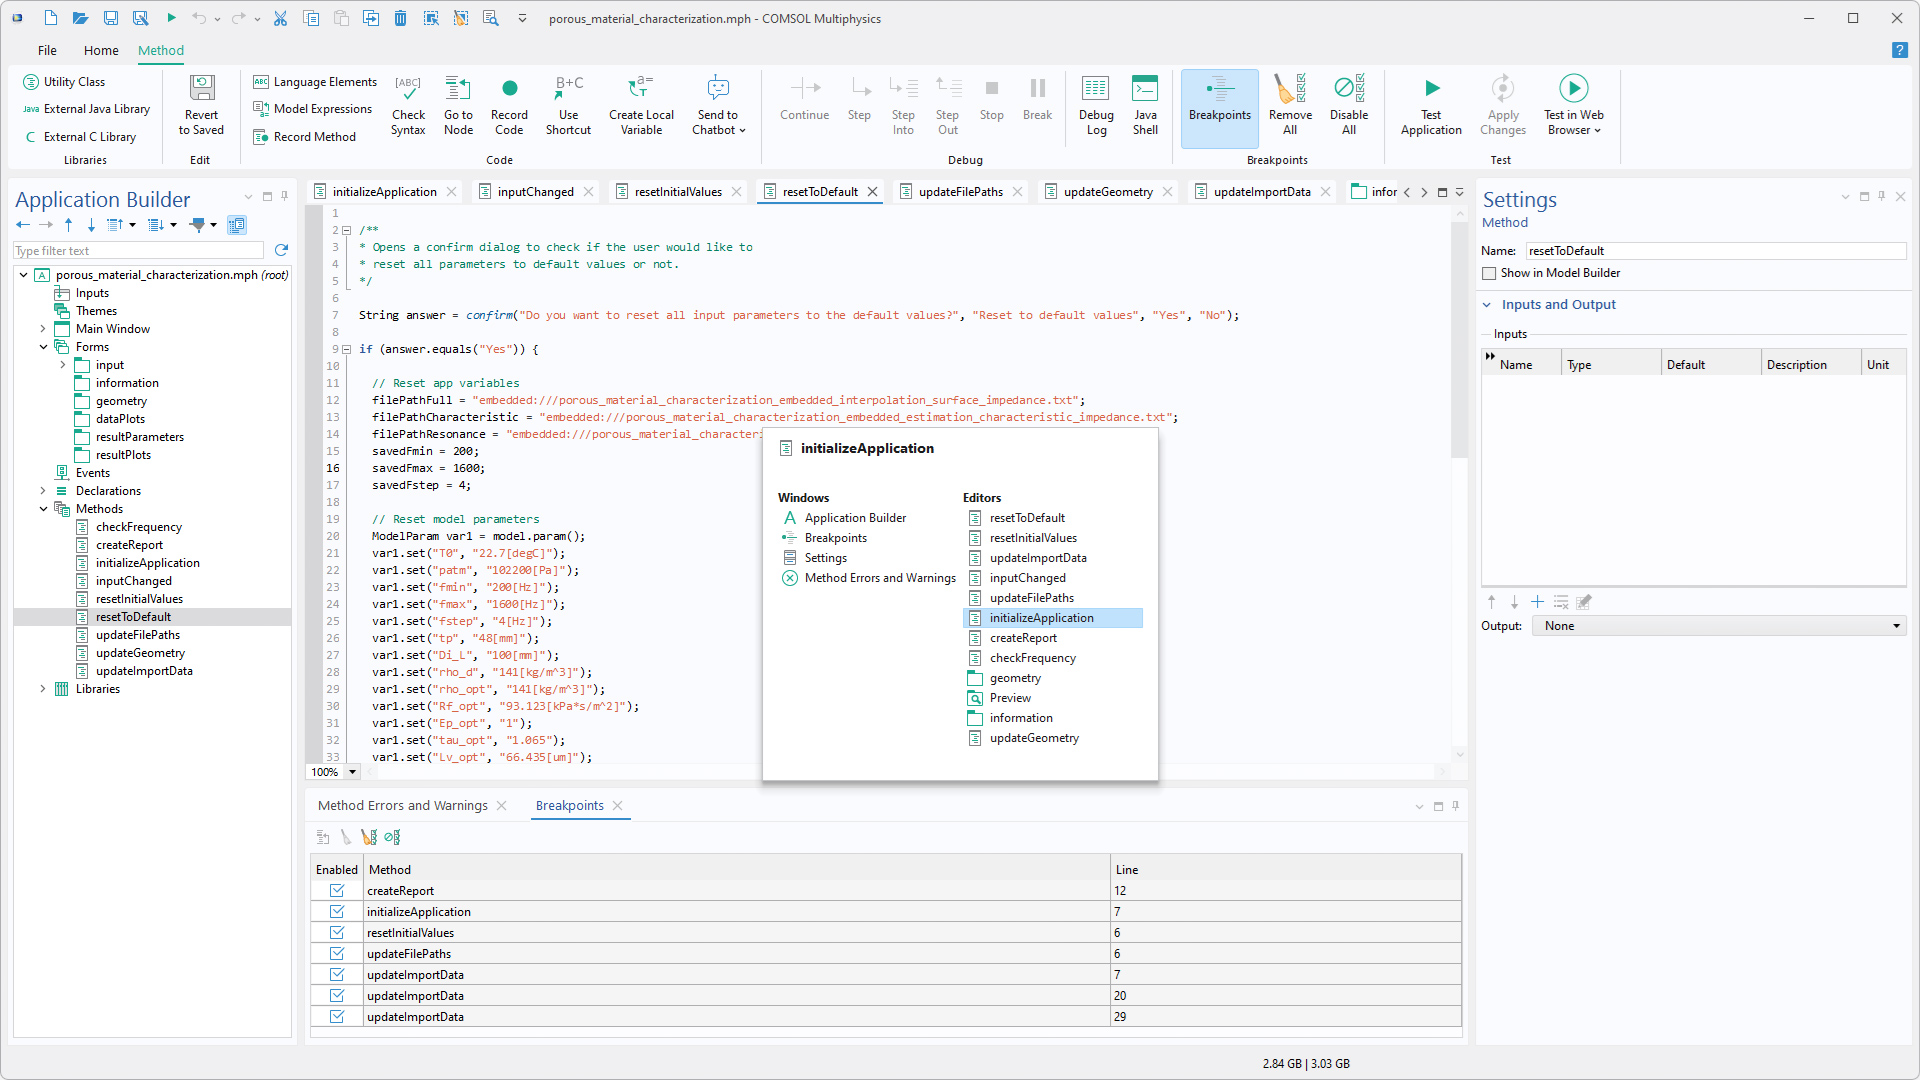Open the Debug Log window
Viewport: 1920px width, 1080px height.
[x=1096, y=90]
